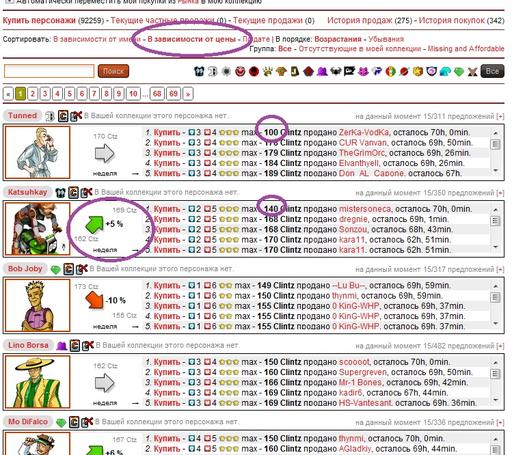This screenshot has width=512, height=455.
Task: Filter by the yellow paw clan icon
Action: tap(267, 71)
